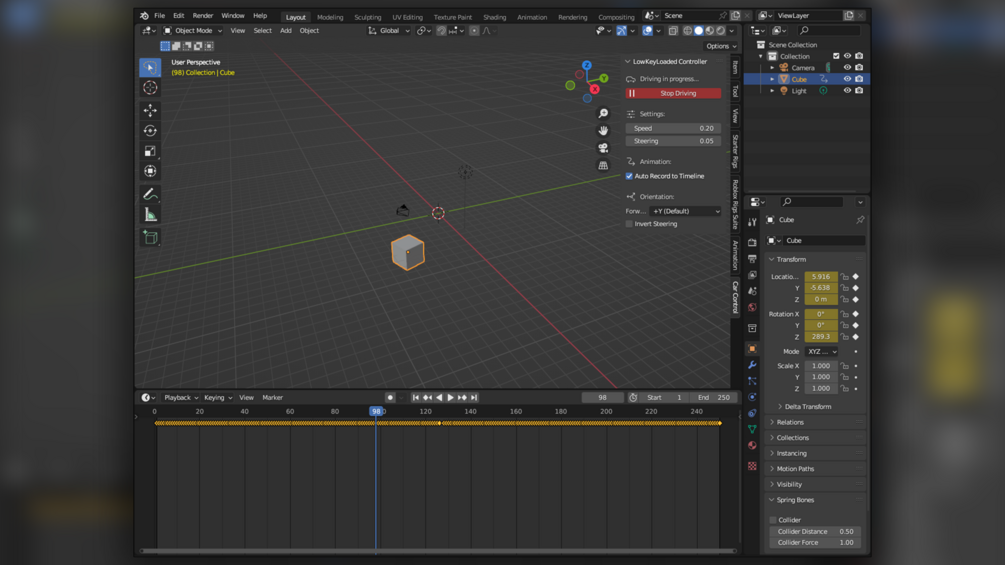Viewport: 1005px width, 565px height.
Task: Hide the Camera in outliner
Action: [847, 68]
